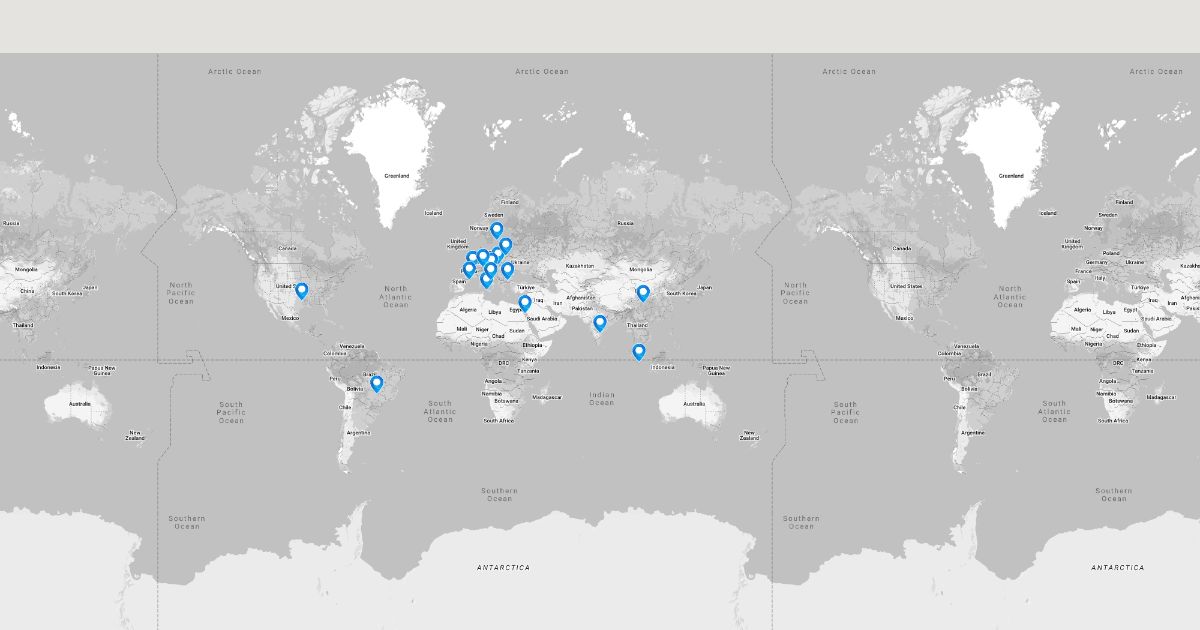This screenshot has height=630, width=1200.
Task: Click the ocean marker west of Indonesia
Action: 638,351
